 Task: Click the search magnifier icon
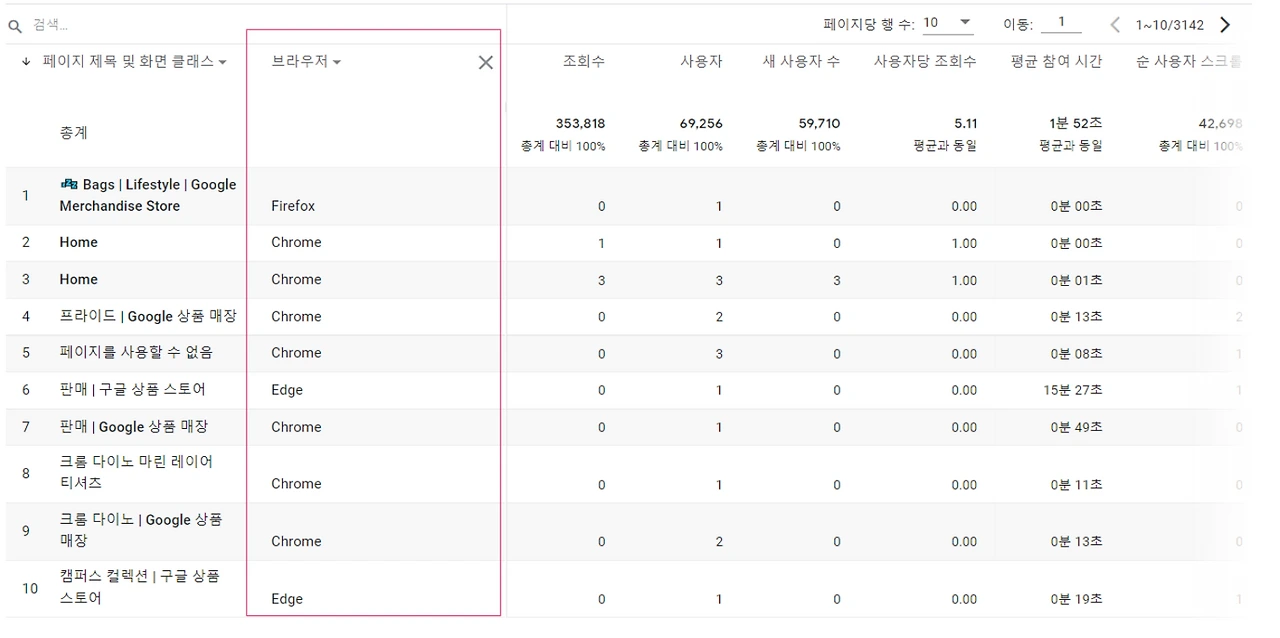pos(15,26)
